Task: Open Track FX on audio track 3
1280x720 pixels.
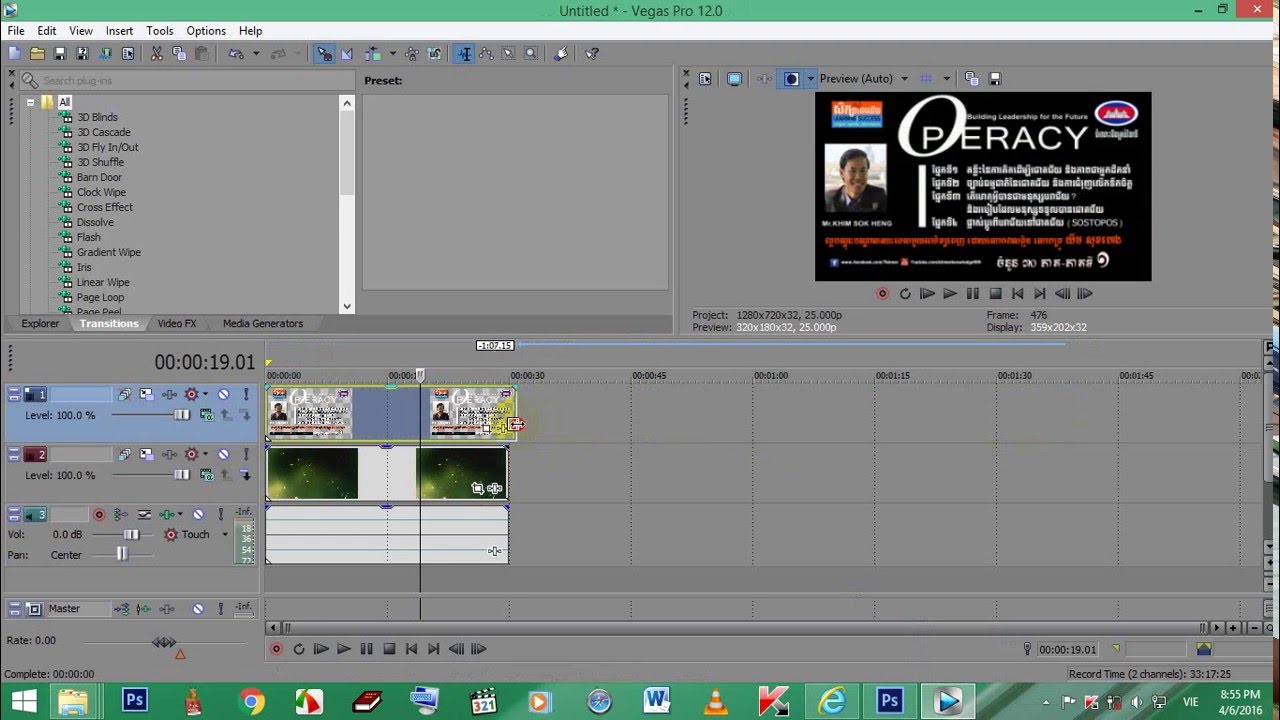Action: pyautogui.click(x=167, y=514)
